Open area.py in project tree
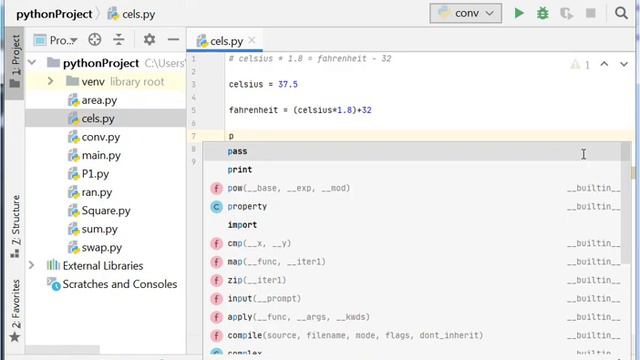This screenshot has height=360, width=640. tap(99, 100)
